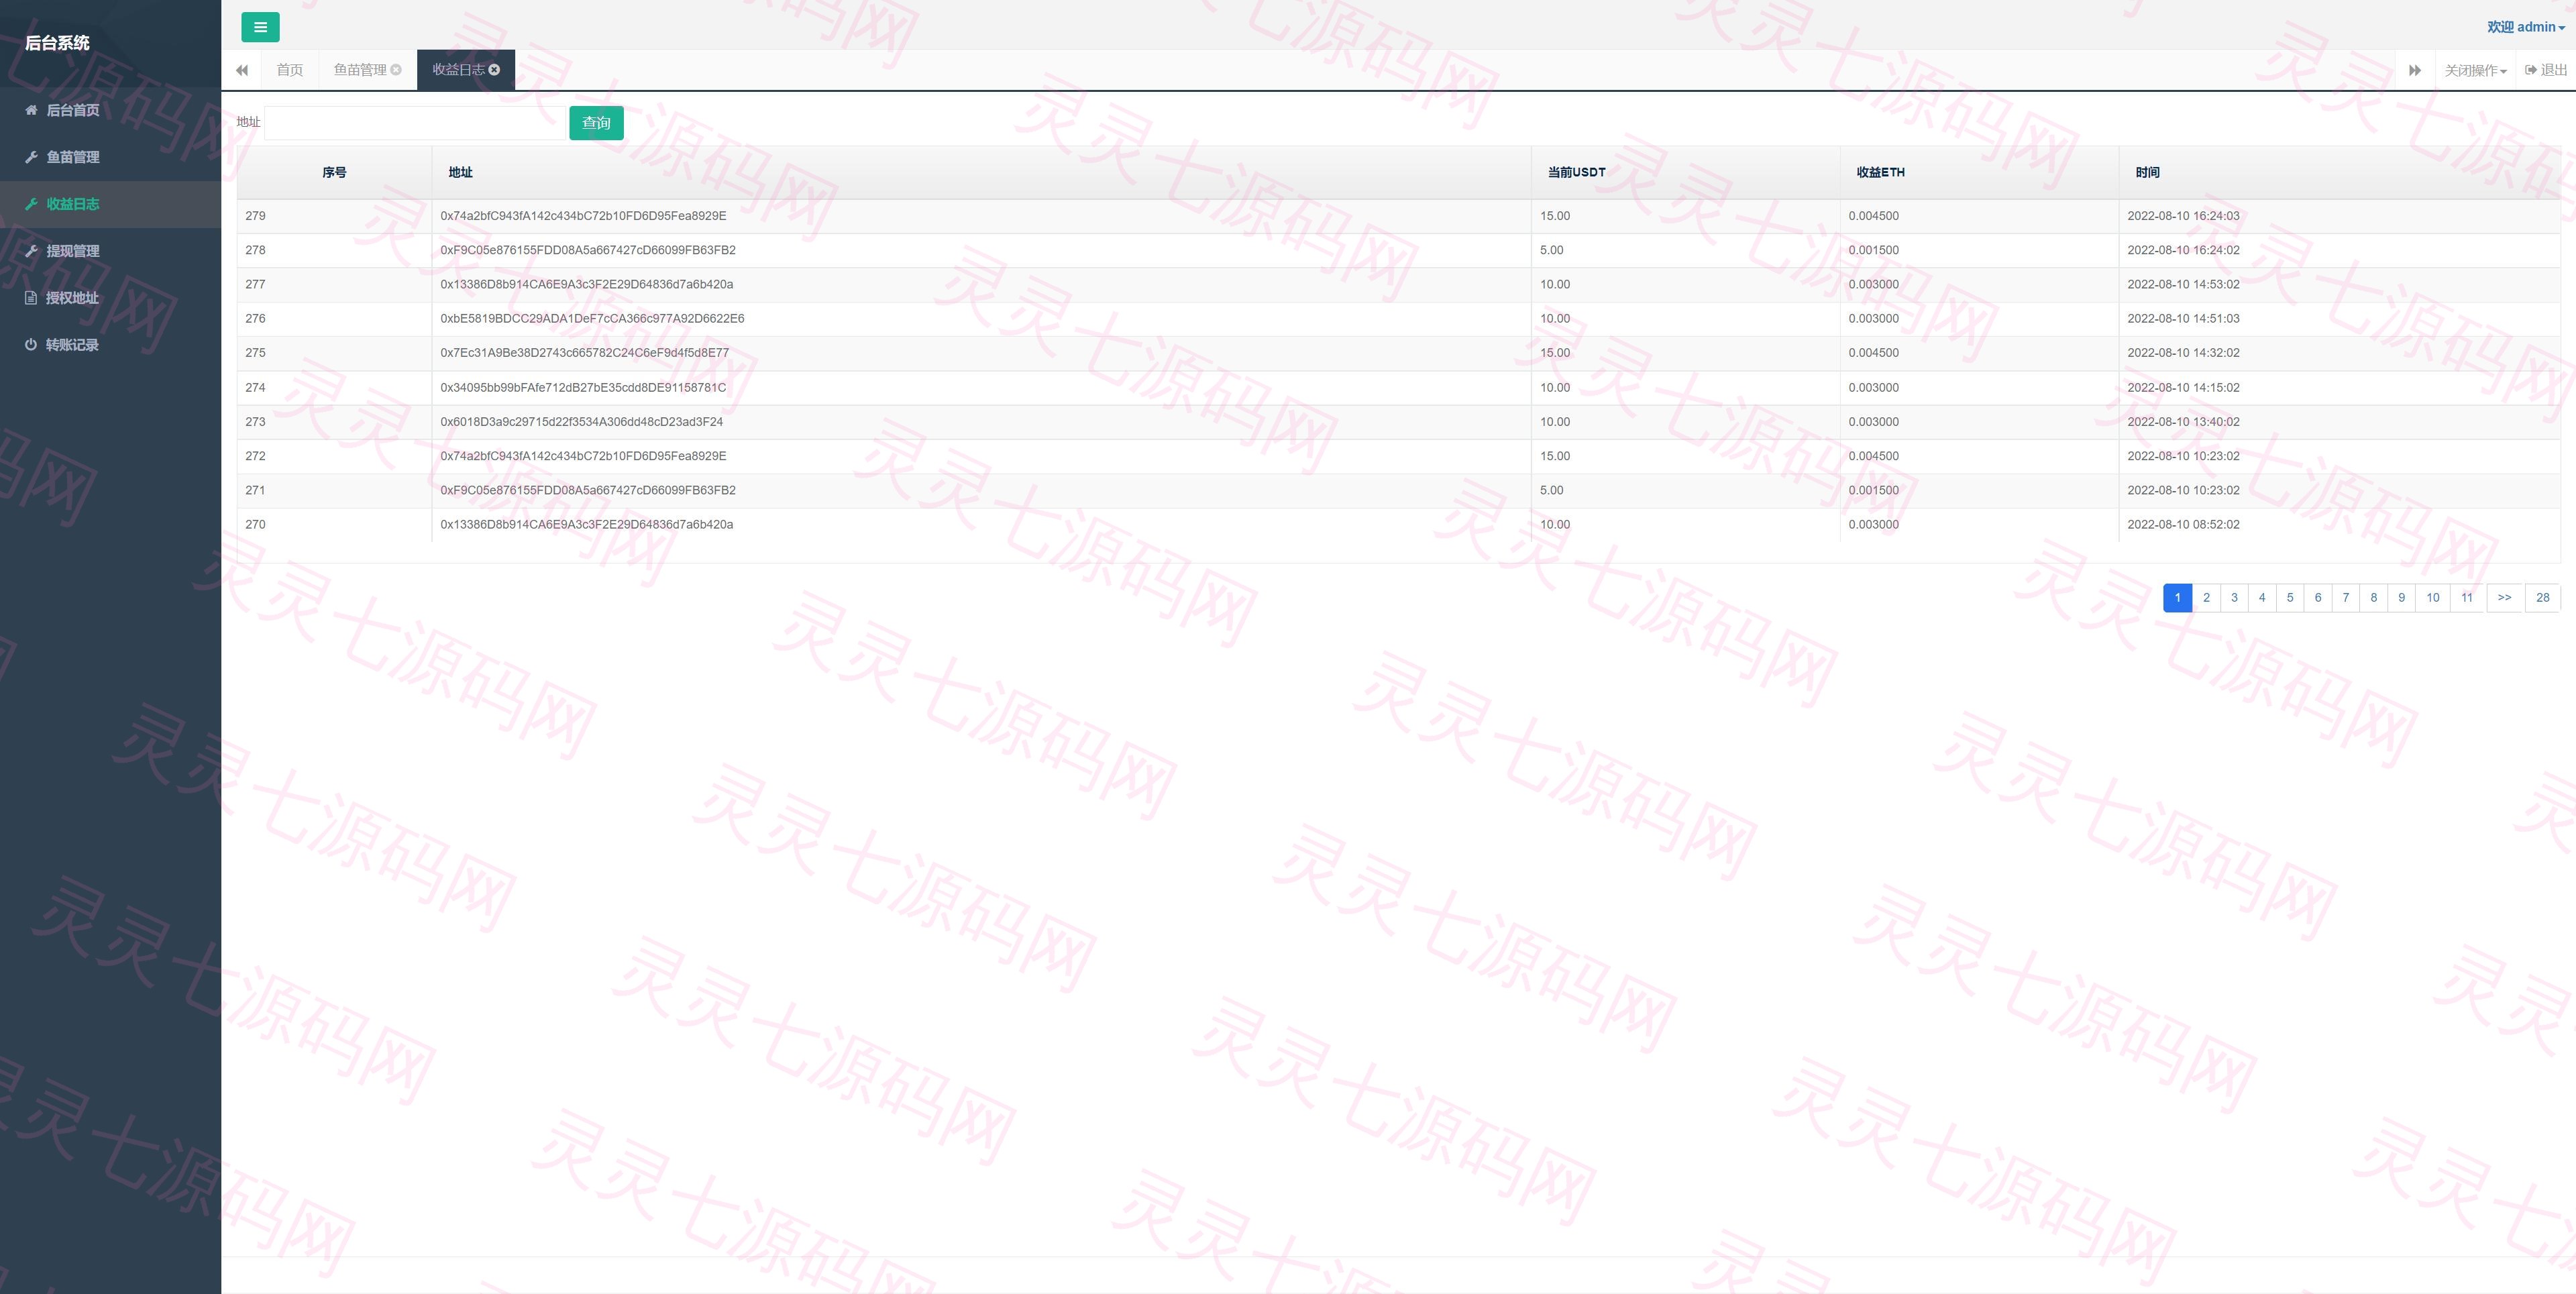
Task: Click timestamp 2022-08-10 13:40:02
Action: [2183, 422]
